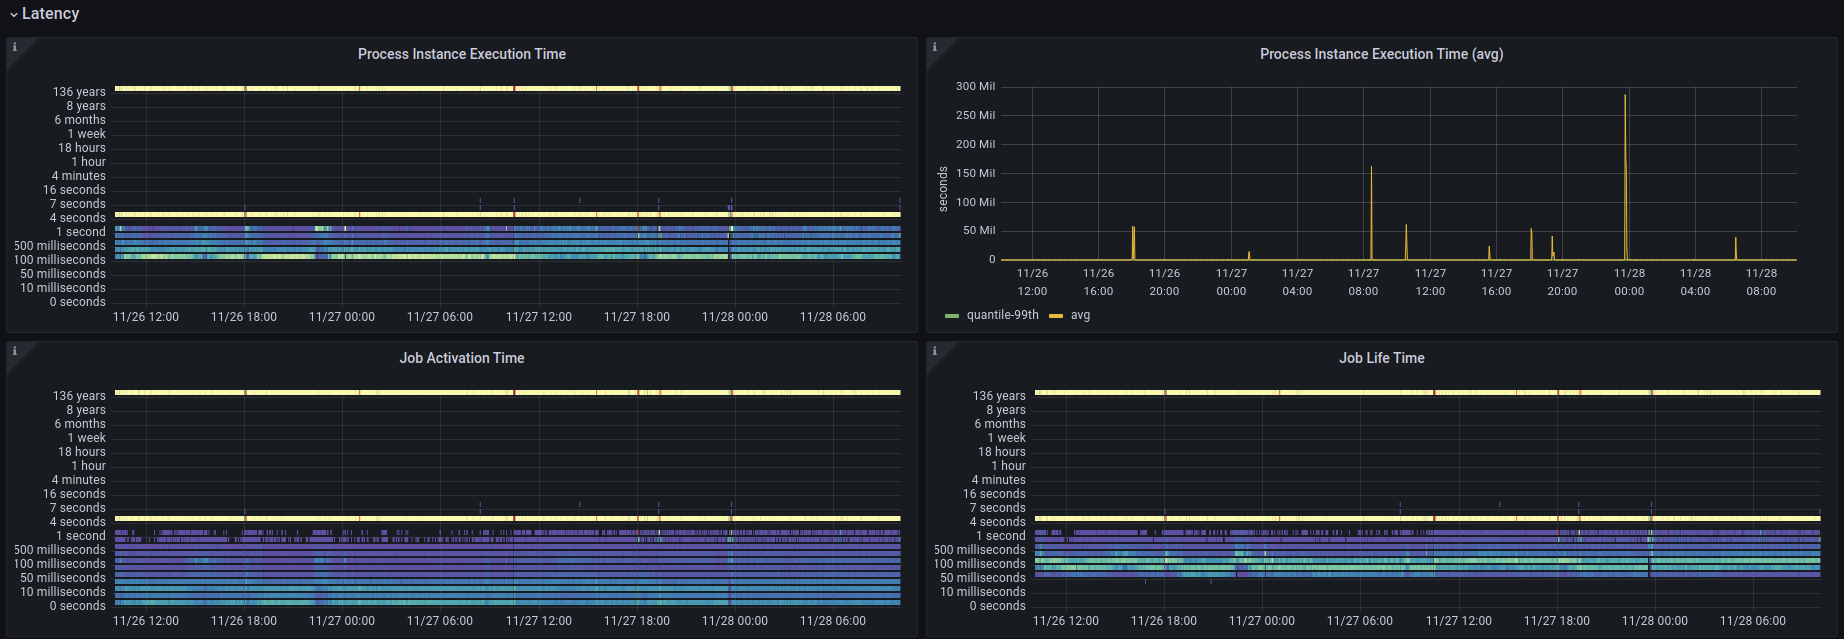Click '11/27 12:00' x-axis label in Process Instance Execution Time heatmap
This screenshot has height=639, width=1844.
tap(538, 317)
